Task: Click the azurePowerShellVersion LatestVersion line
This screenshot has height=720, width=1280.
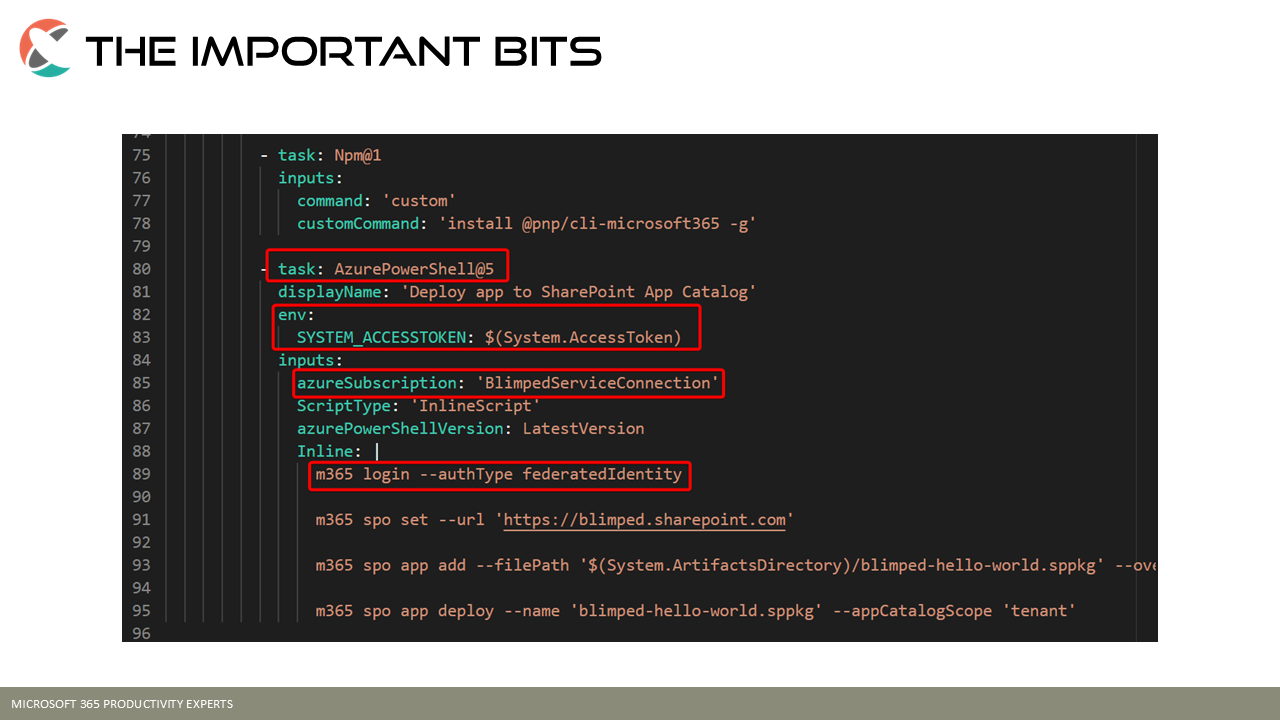Action: pyautogui.click(x=470, y=429)
